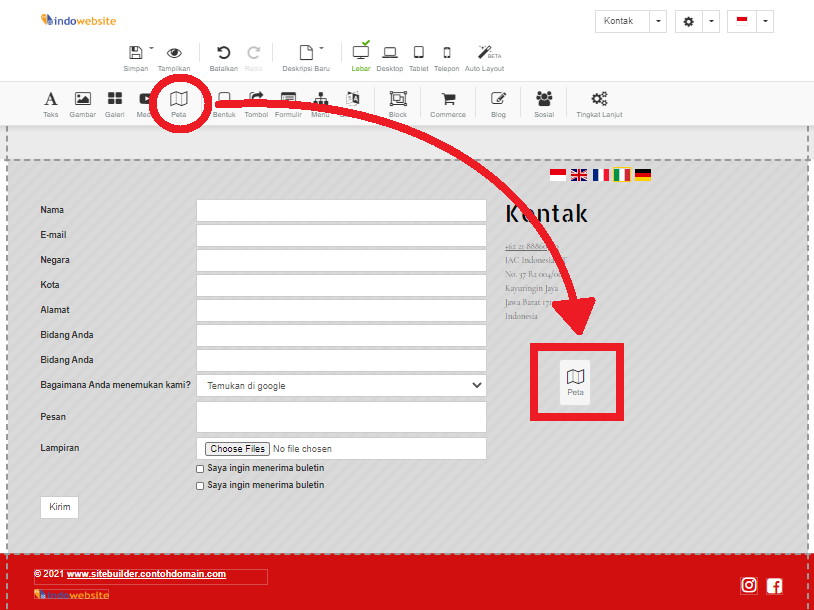Open the Sosial widgets tool

[544, 102]
